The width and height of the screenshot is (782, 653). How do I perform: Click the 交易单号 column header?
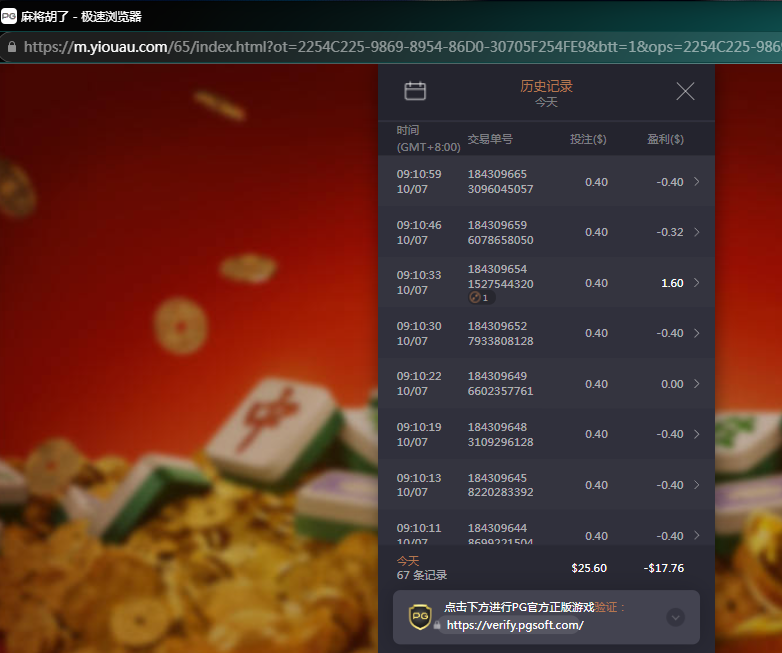(x=490, y=139)
